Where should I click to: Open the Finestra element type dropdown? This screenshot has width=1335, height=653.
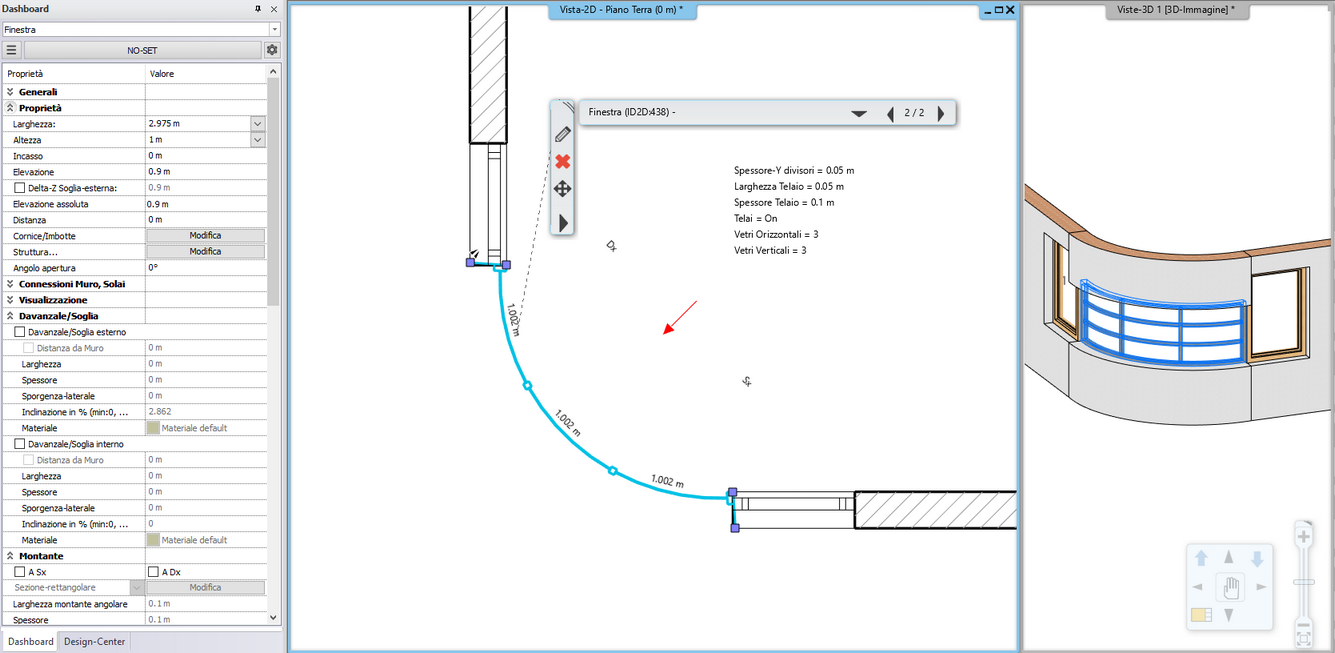pyautogui.click(x=275, y=30)
